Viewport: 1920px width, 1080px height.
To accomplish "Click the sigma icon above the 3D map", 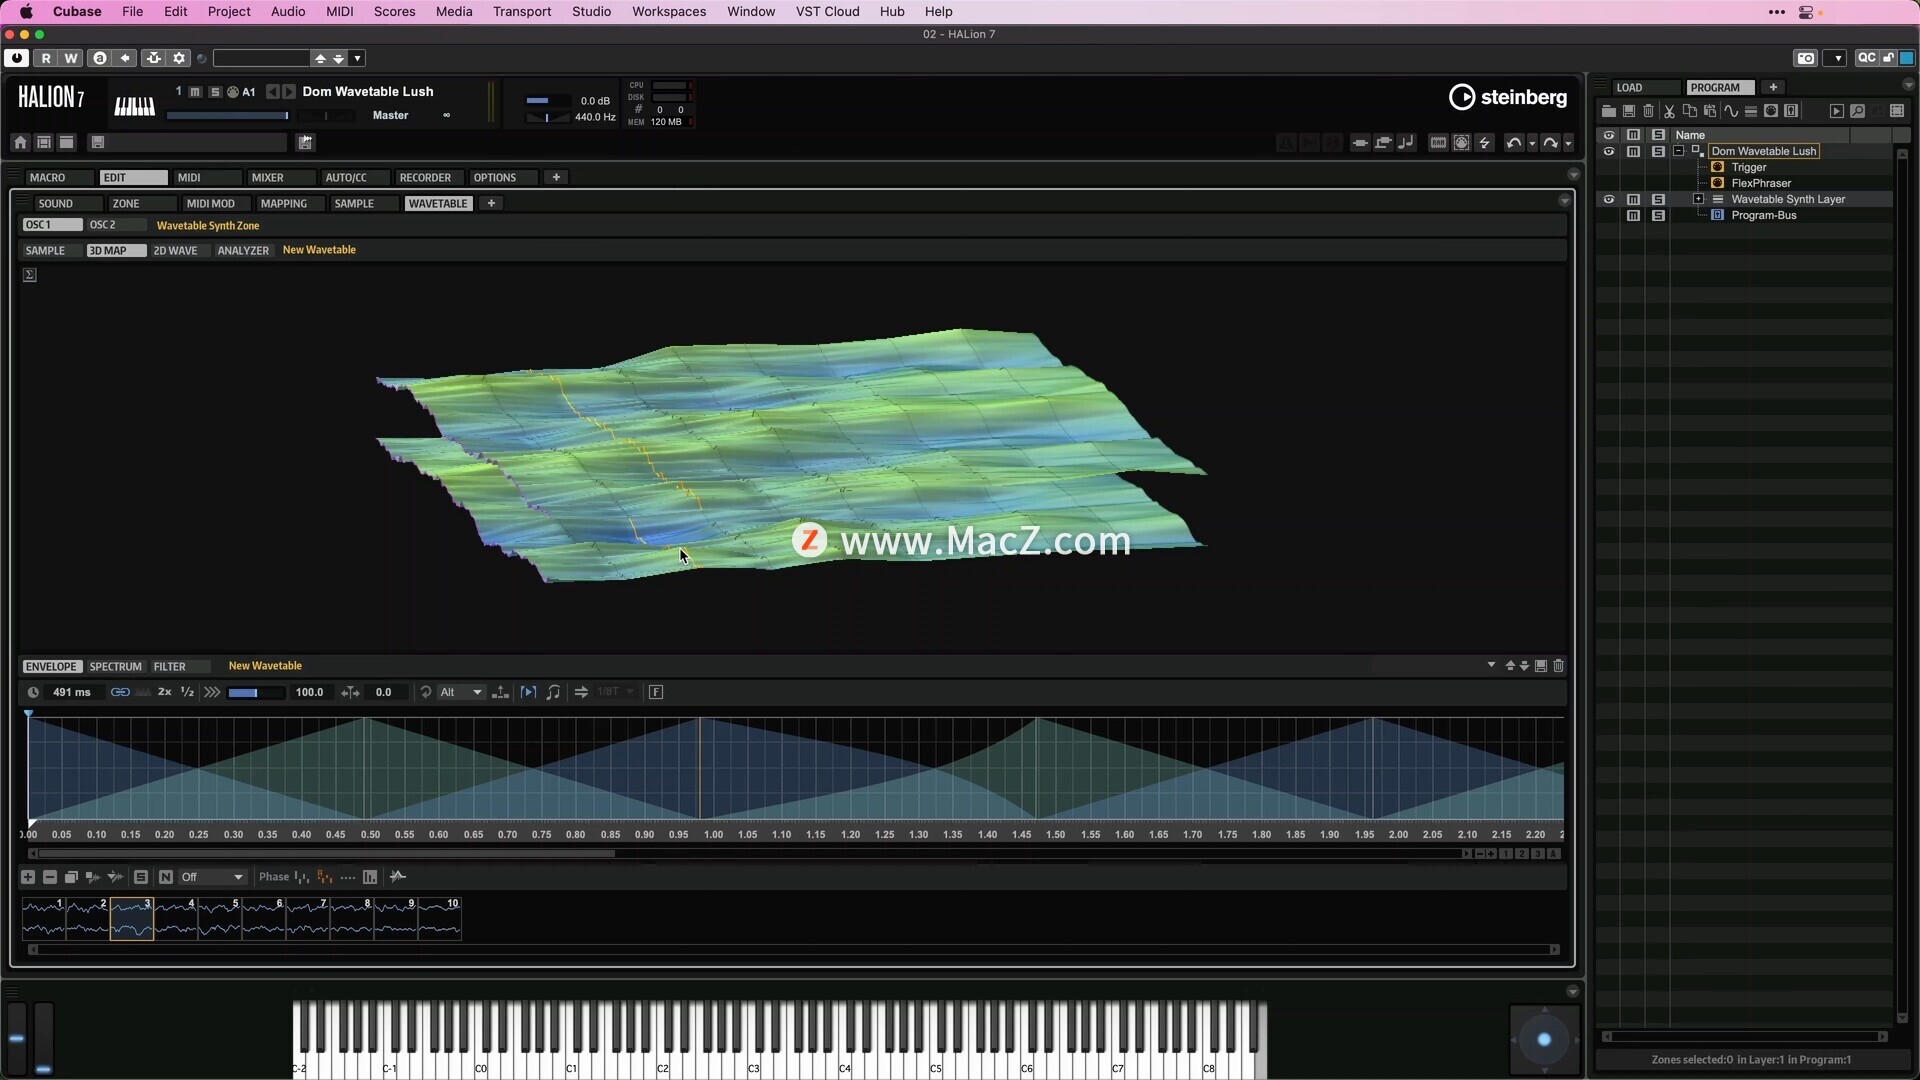I will (x=30, y=275).
